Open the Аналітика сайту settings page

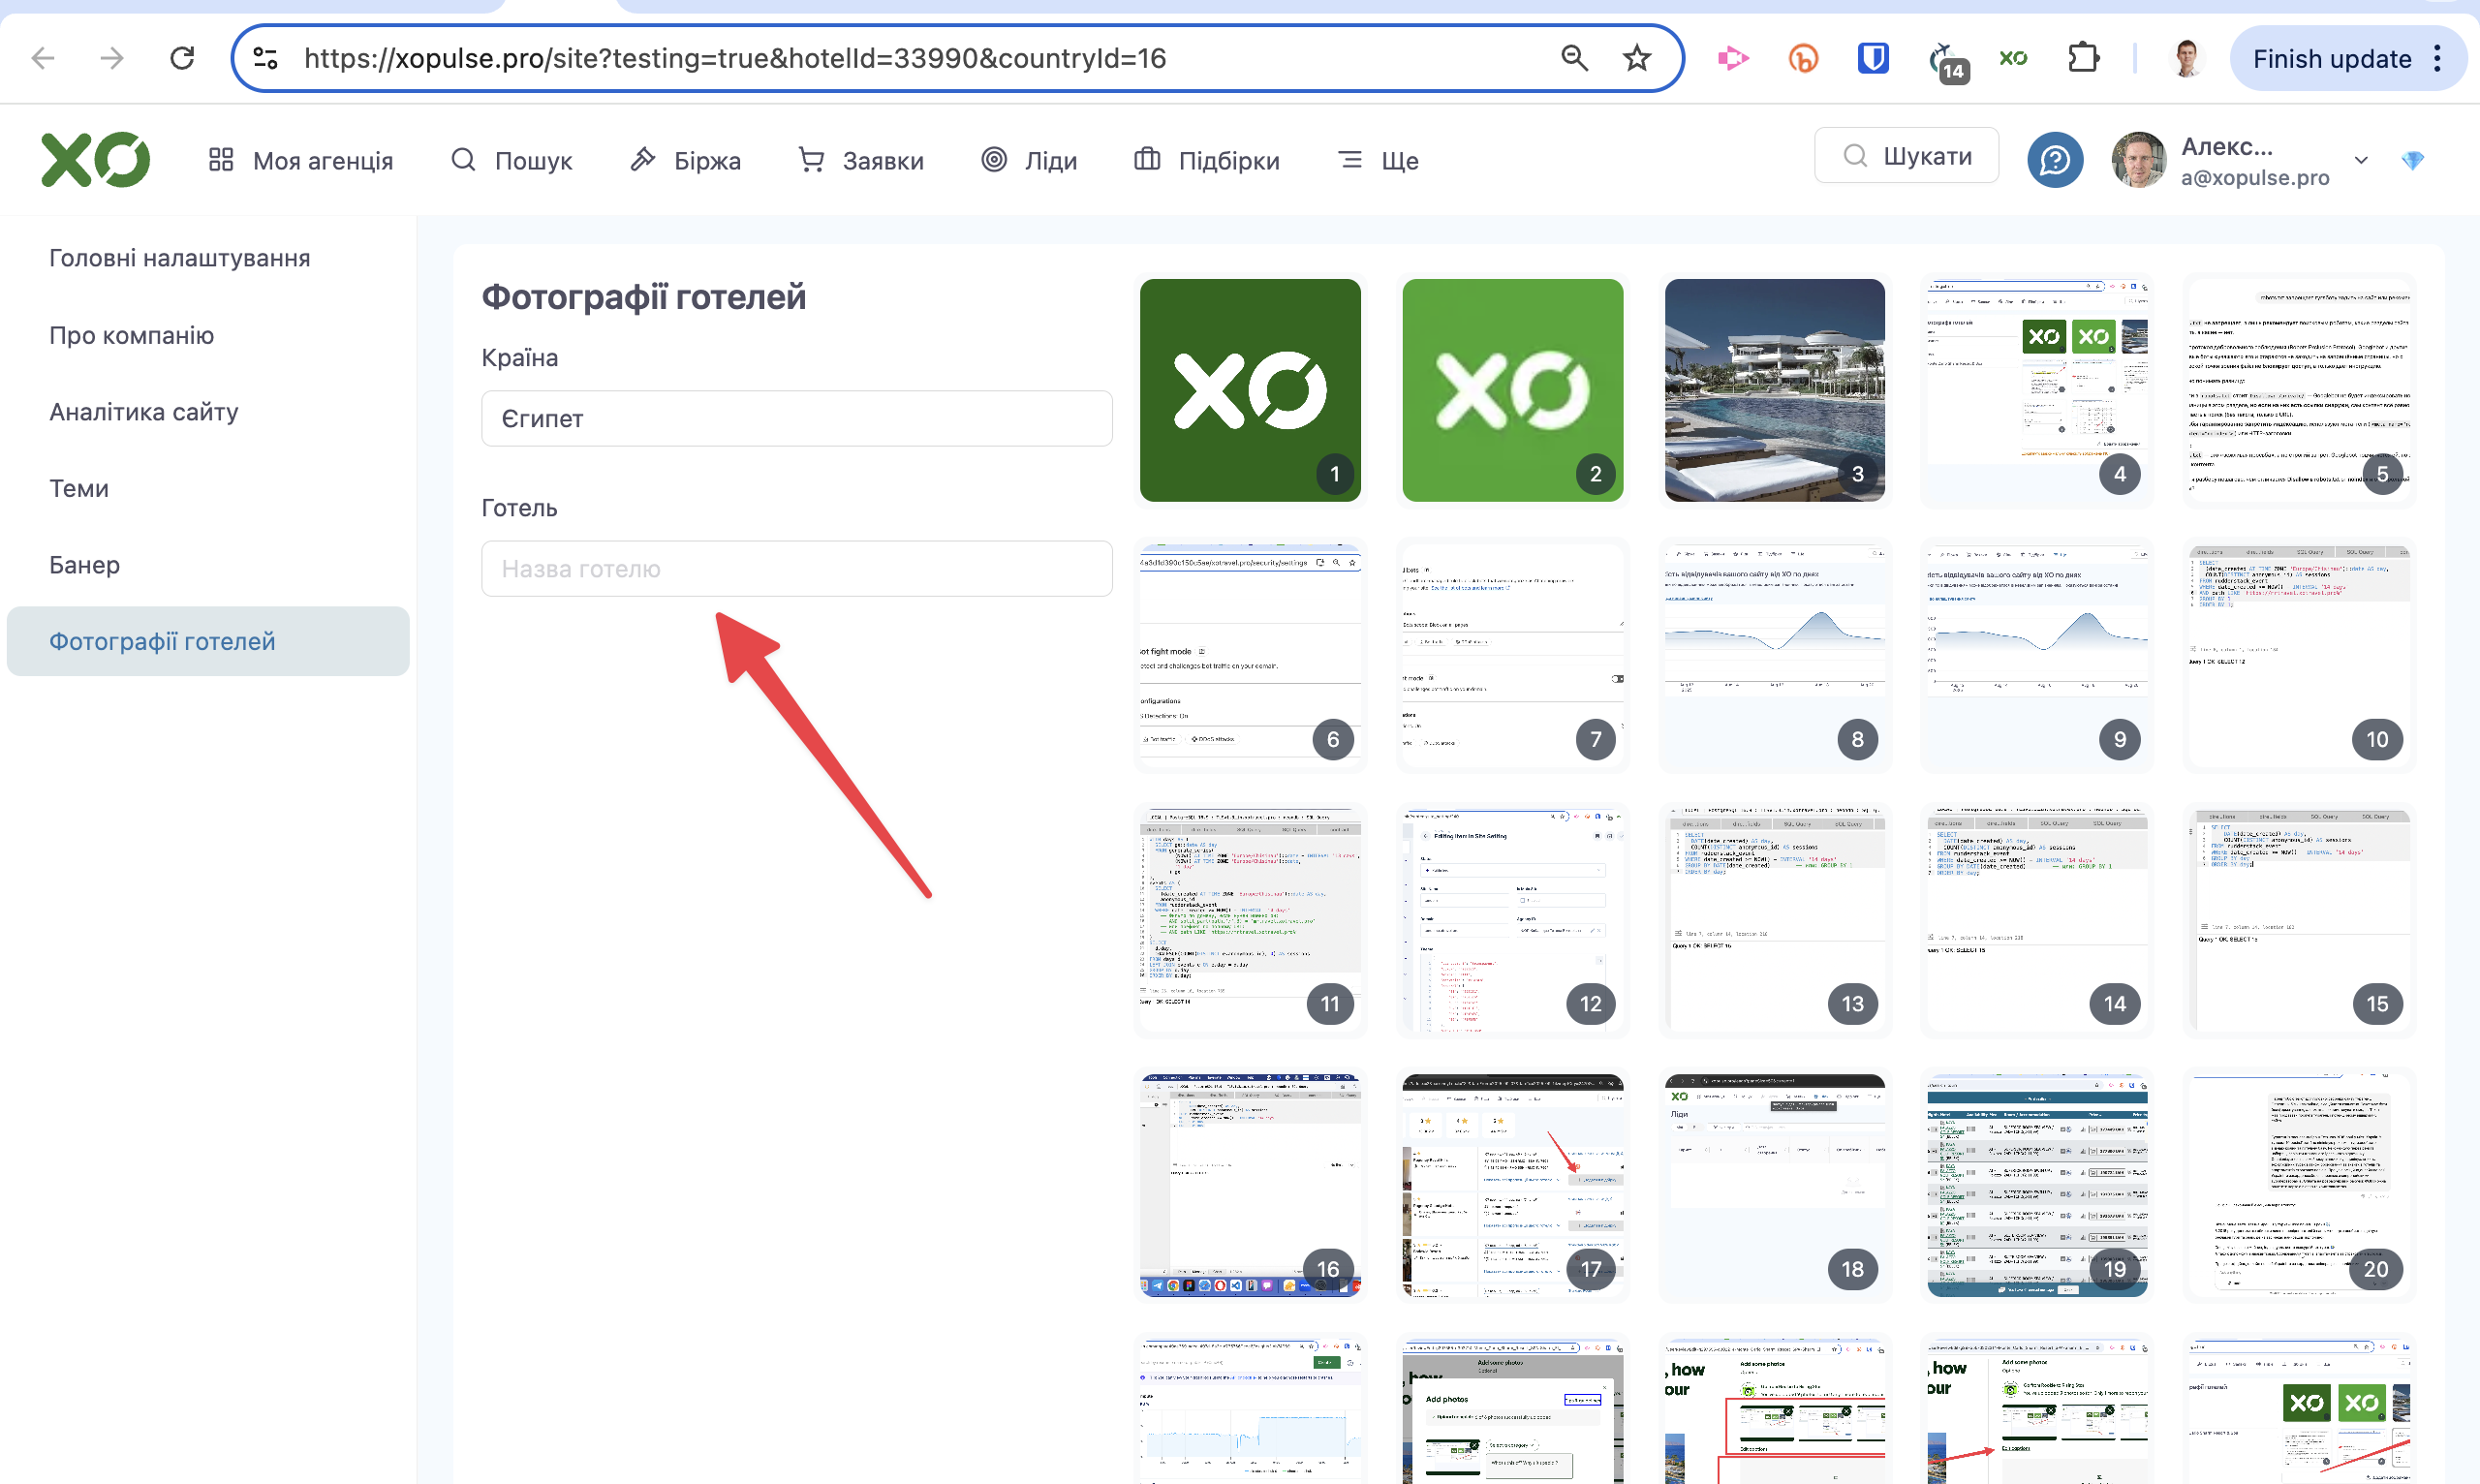point(144,412)
